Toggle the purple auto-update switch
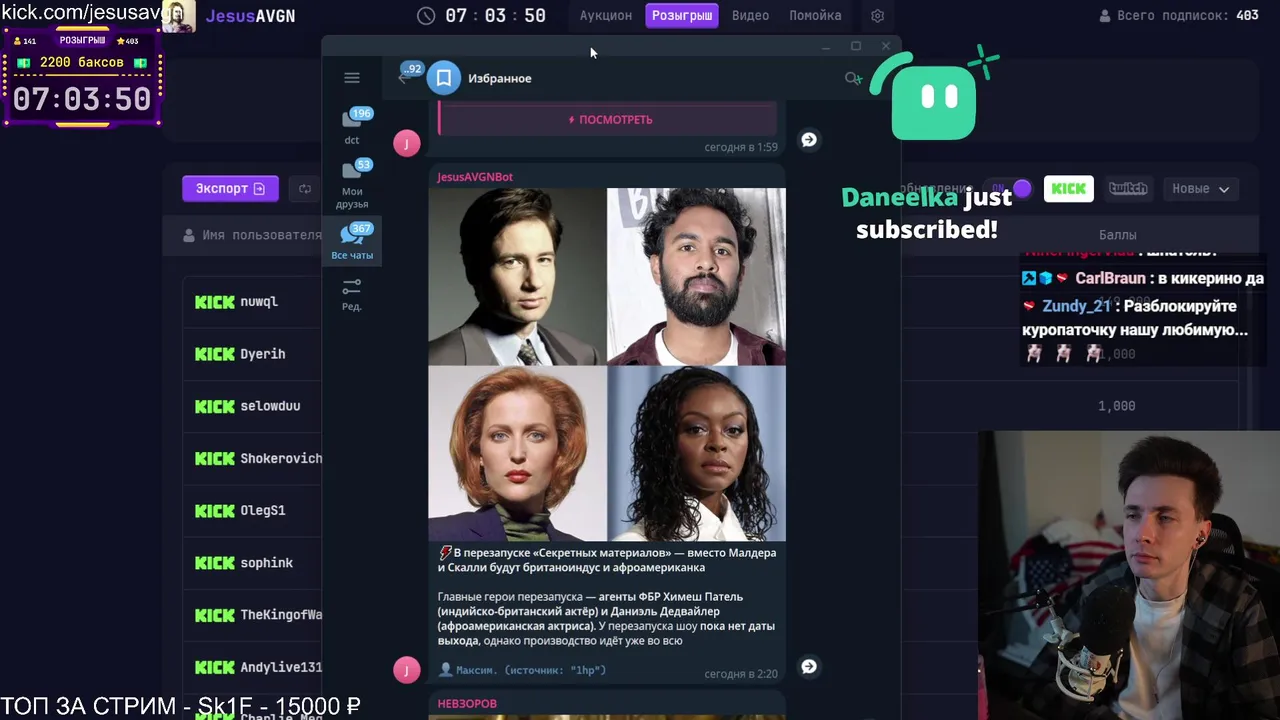The width and height of the screenshot is (1280, 720). click(x=1011, y=188)
